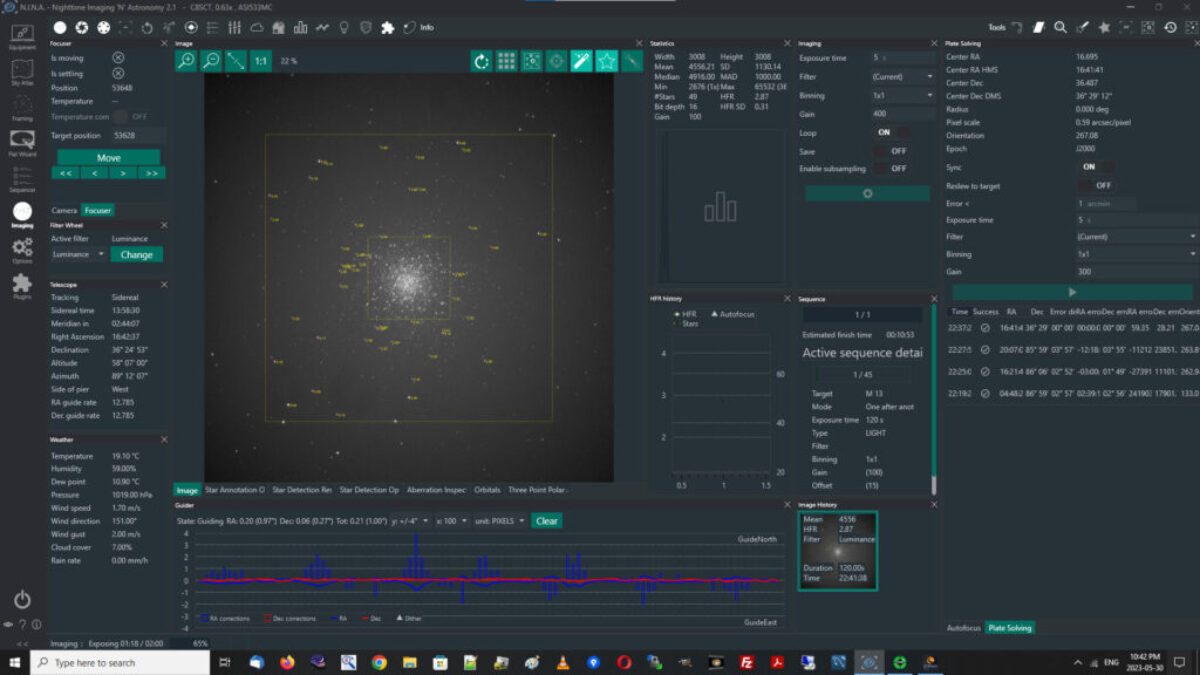Screen dimensions: 1200x675
Task: Select the image history thumbnail
Action: pos(838,551)
